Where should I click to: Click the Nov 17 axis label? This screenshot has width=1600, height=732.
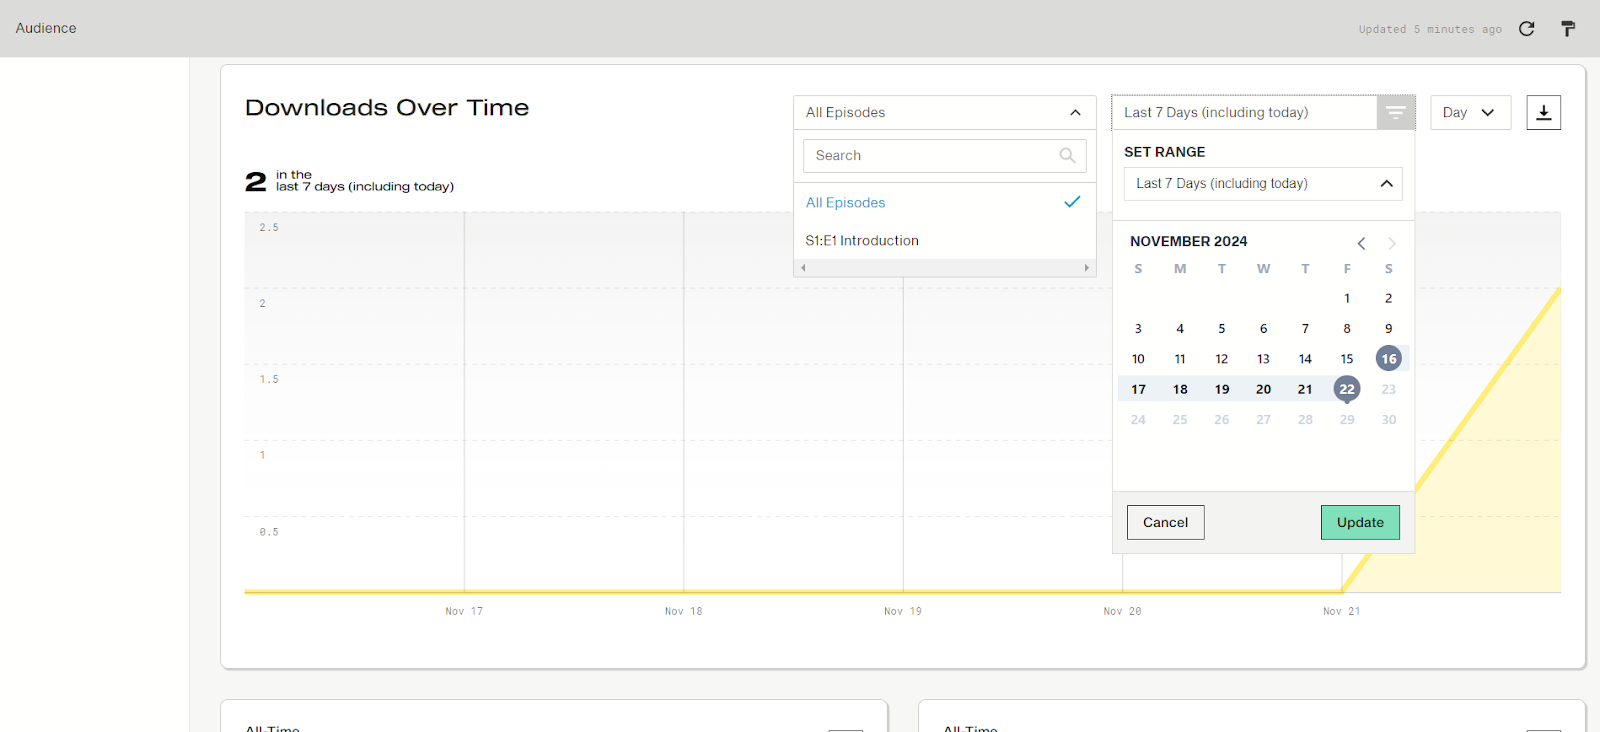[464, 611]
